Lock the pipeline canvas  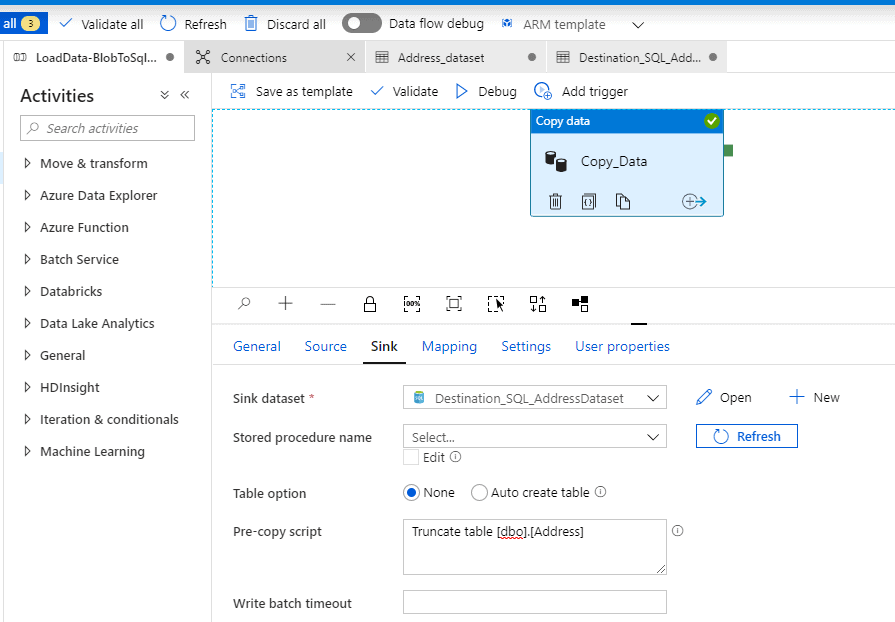(x=369, y=304)
